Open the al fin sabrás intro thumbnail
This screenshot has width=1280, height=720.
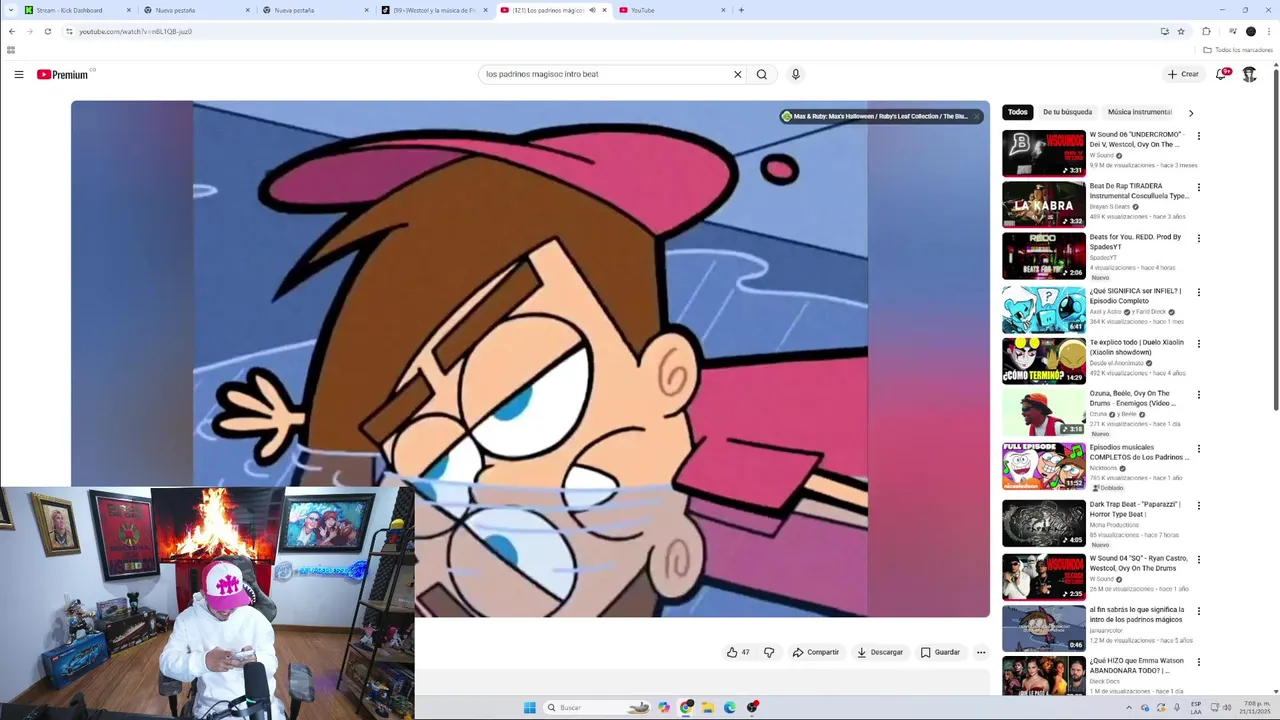click(1044, 628)
